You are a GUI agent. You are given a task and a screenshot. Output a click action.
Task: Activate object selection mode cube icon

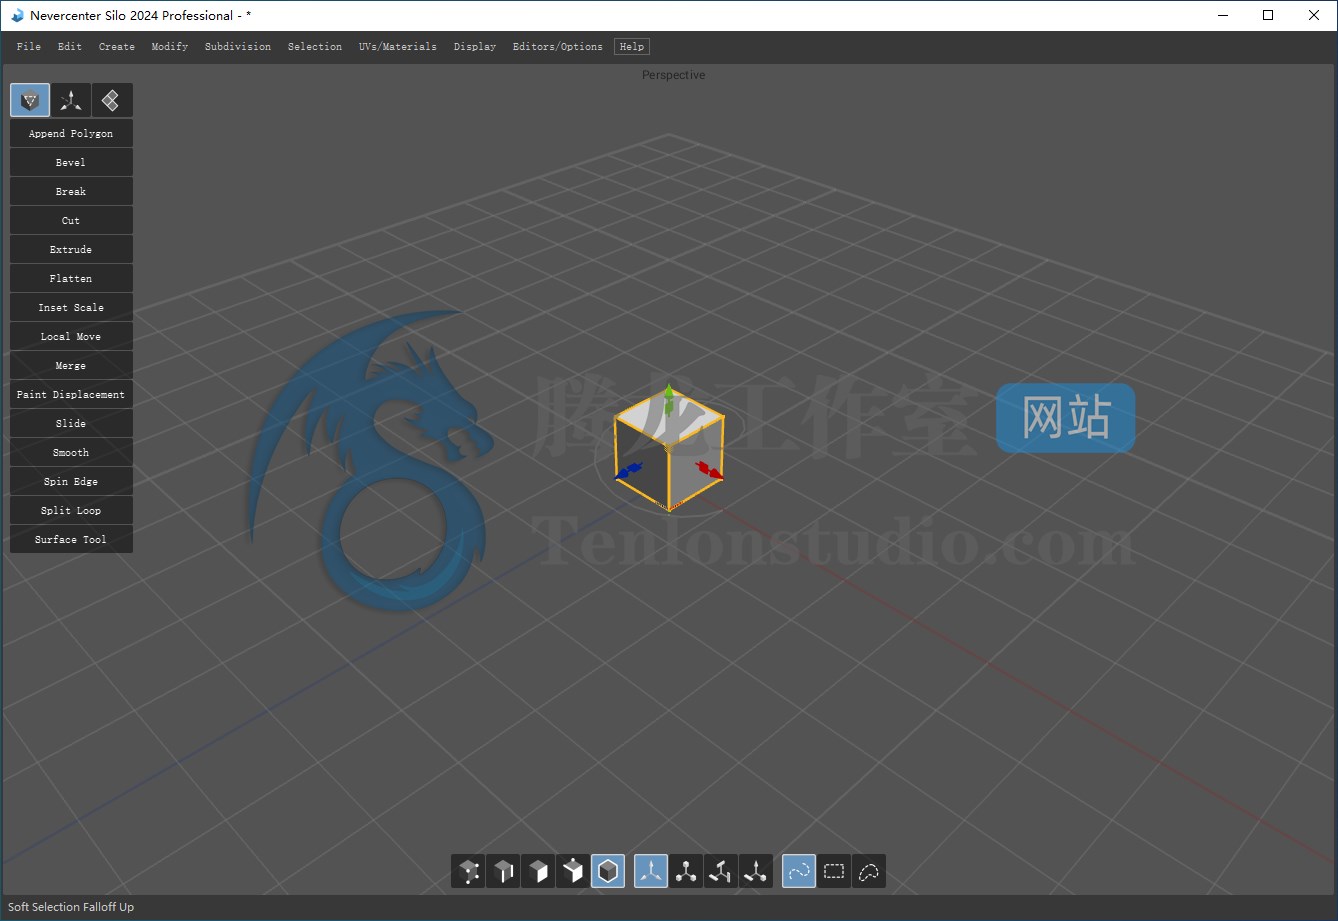click(608, 871)
